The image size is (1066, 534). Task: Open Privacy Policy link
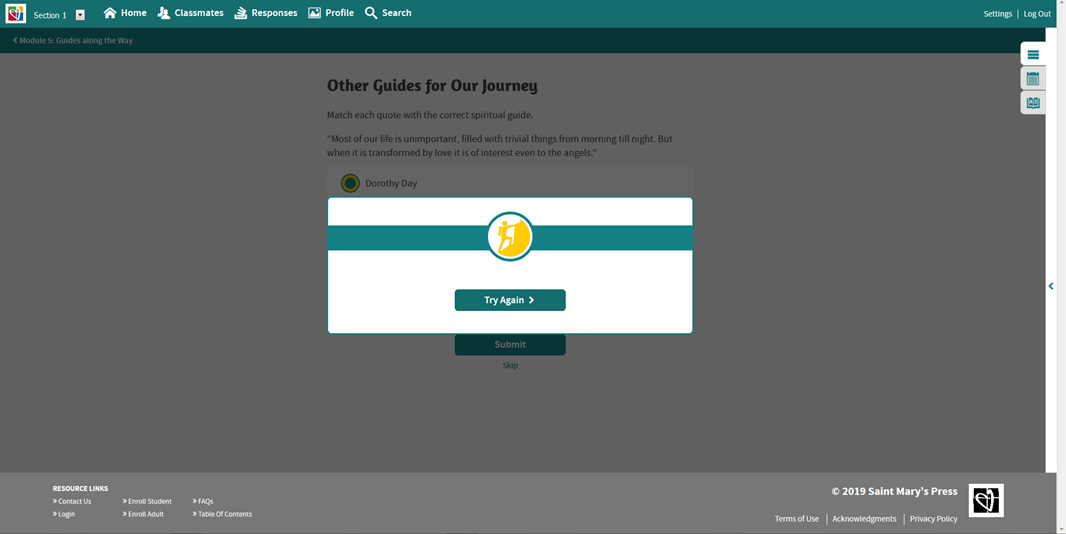tap(933, 519)
